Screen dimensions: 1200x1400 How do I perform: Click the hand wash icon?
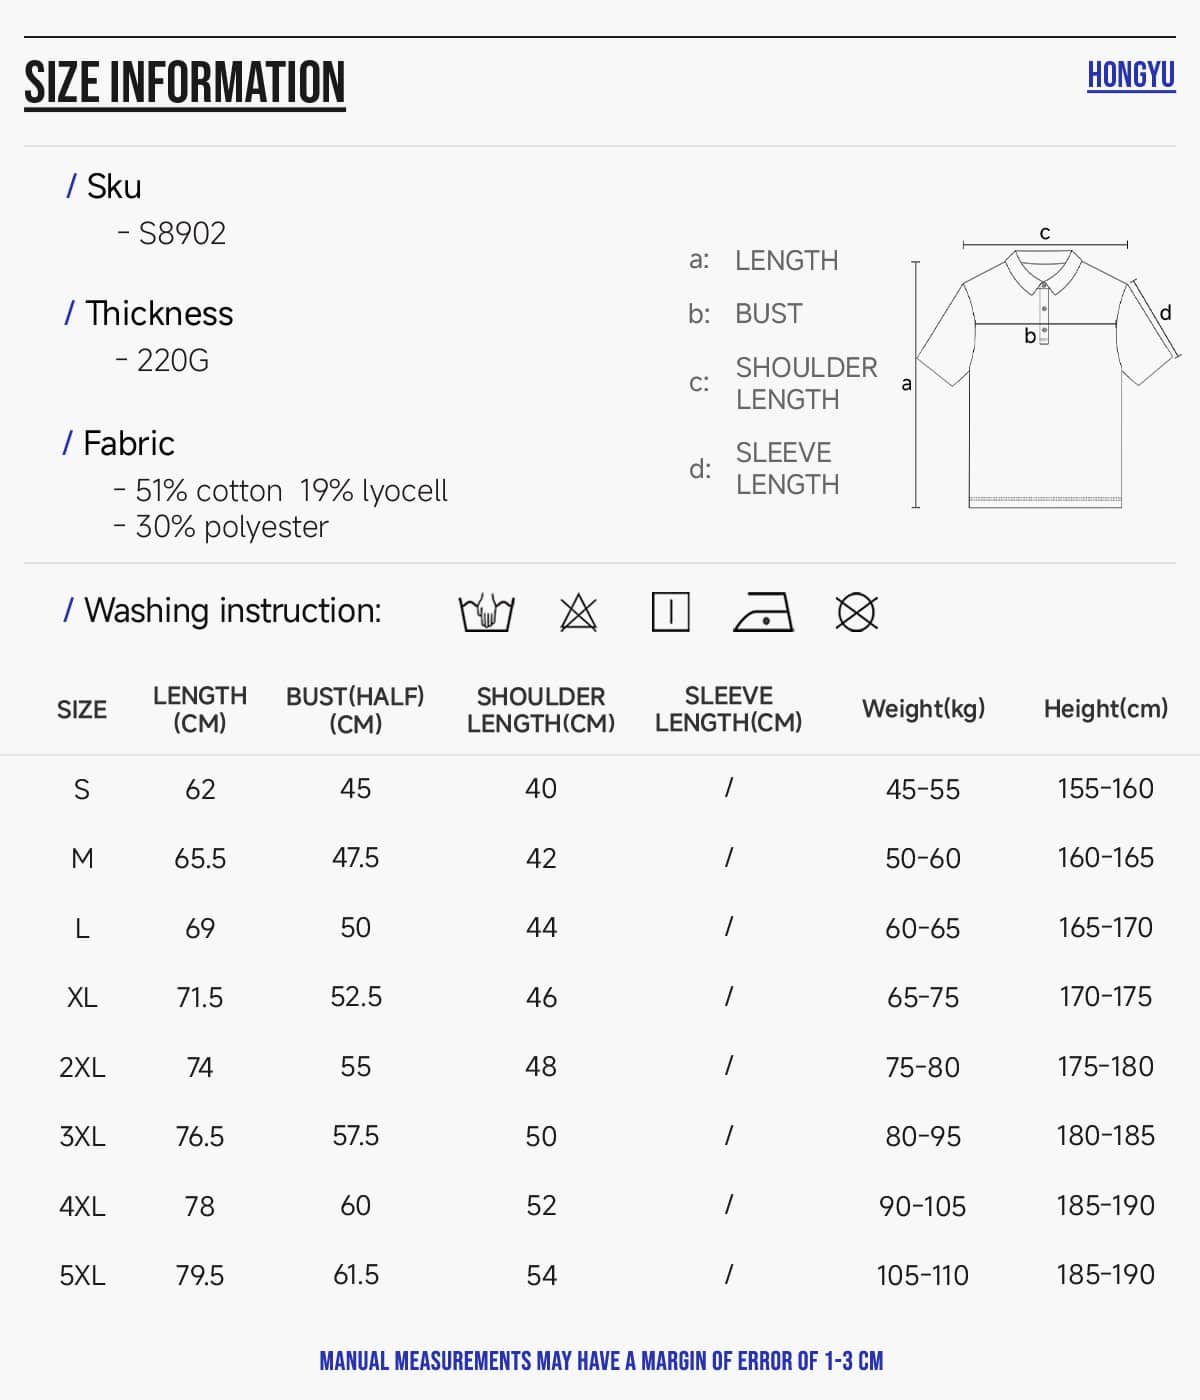[486, 612]
